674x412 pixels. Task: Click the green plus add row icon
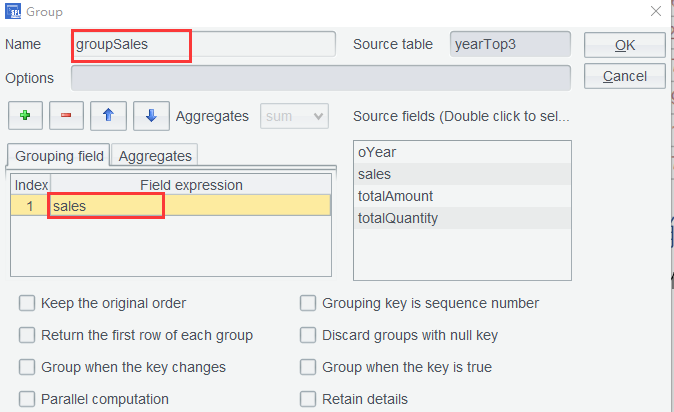click(x=24, y=116)
